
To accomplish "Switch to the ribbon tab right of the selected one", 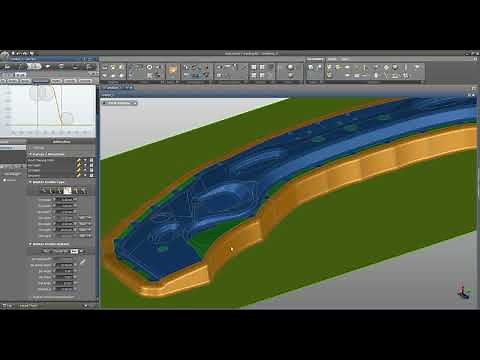I will [x=332, y=59].
